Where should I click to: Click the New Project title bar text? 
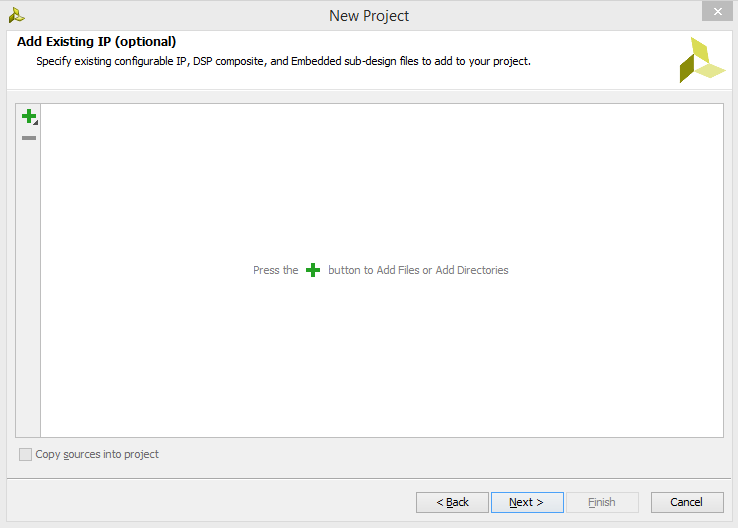pos(369,16)
